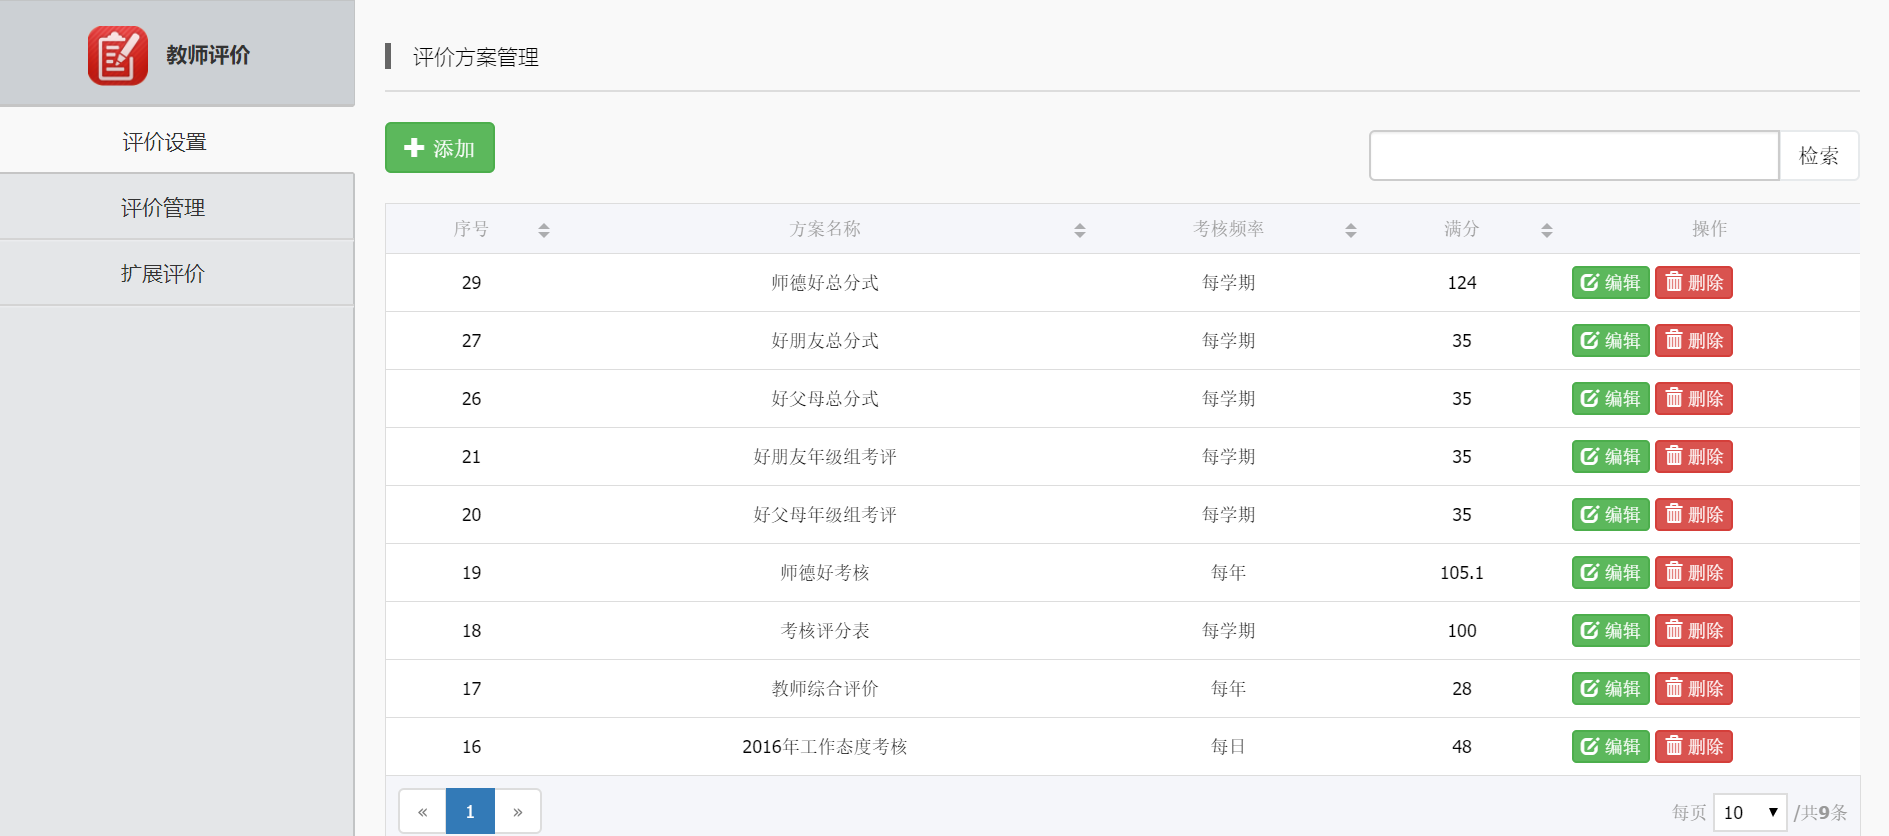Image resolution: width=1889 pixels, height=836 pixels.
Task: Click the 教师评价 app logo icon
Action: tap(118, 56)
